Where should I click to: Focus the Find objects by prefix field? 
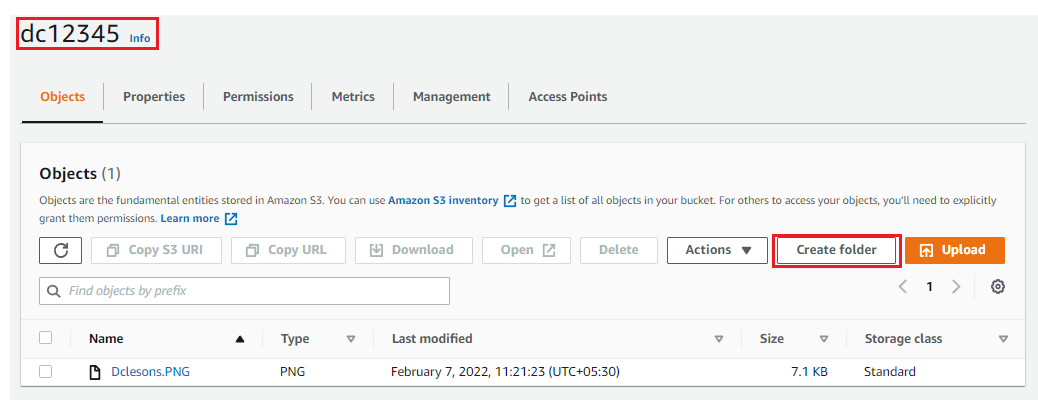click(x=244, y=291)
